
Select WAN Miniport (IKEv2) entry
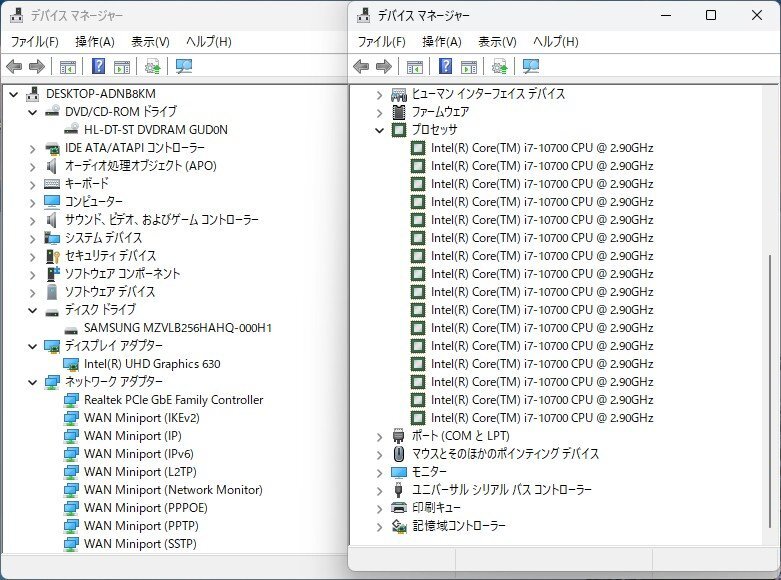click(x=141, y=418)
